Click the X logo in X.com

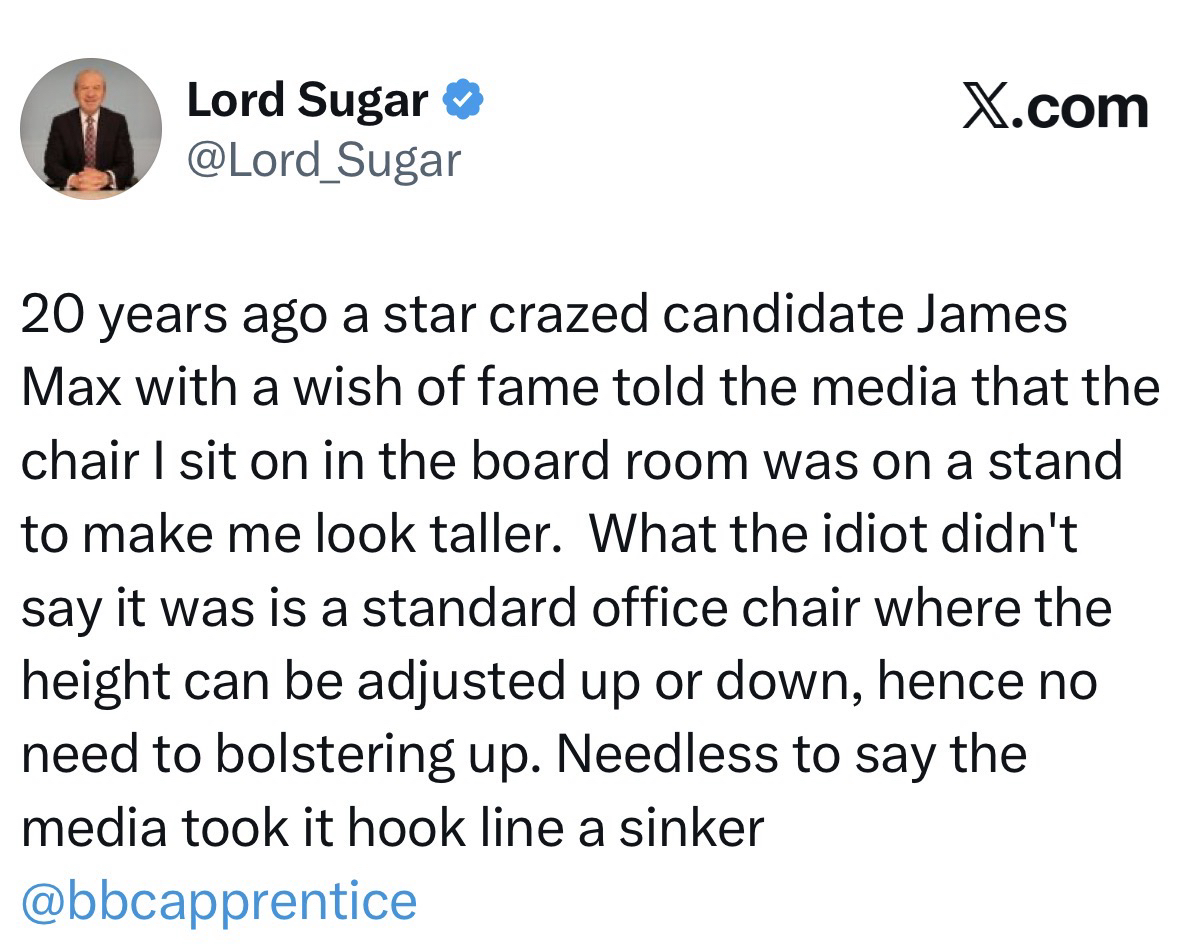986,107
